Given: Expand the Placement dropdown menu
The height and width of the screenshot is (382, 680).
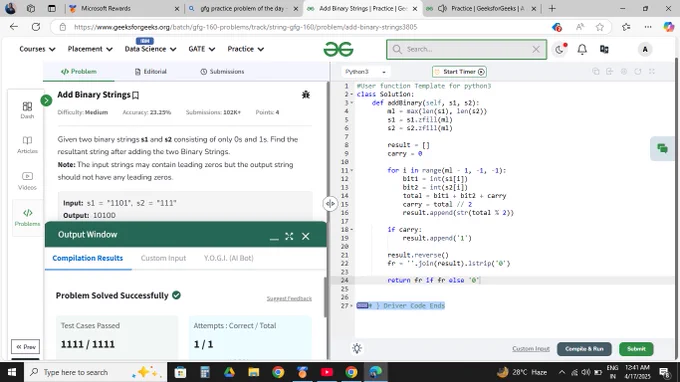Looking at the screenshot, I should click(x=90, y=49).
